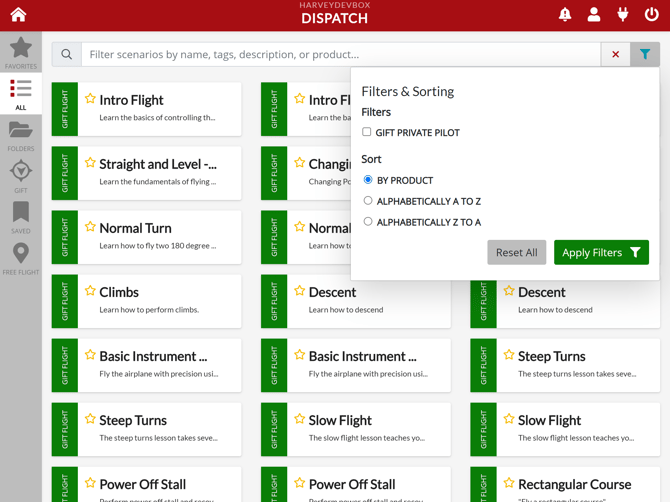Image resolution: width=670 pixels, height=502 pixels.
Task: Favorite the Climbs scenario star
Action: pos(90,291)
